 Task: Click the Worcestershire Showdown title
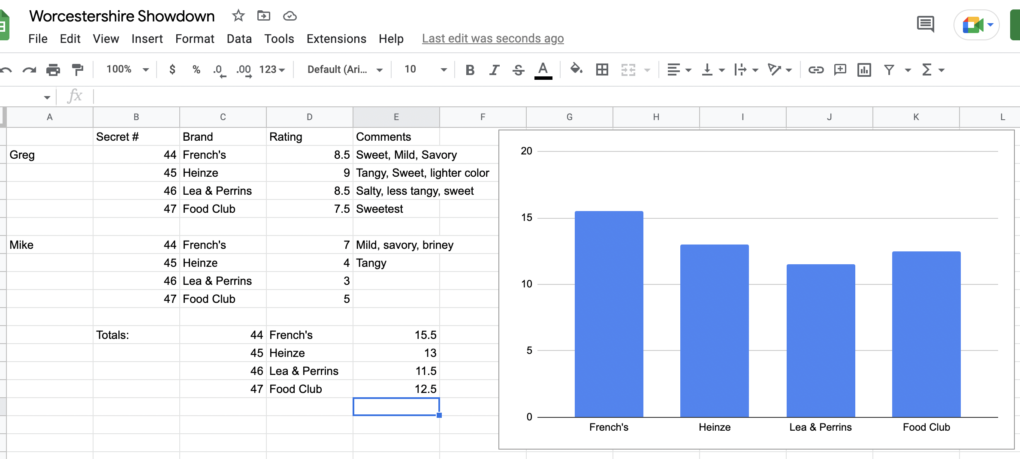point(124,16)
